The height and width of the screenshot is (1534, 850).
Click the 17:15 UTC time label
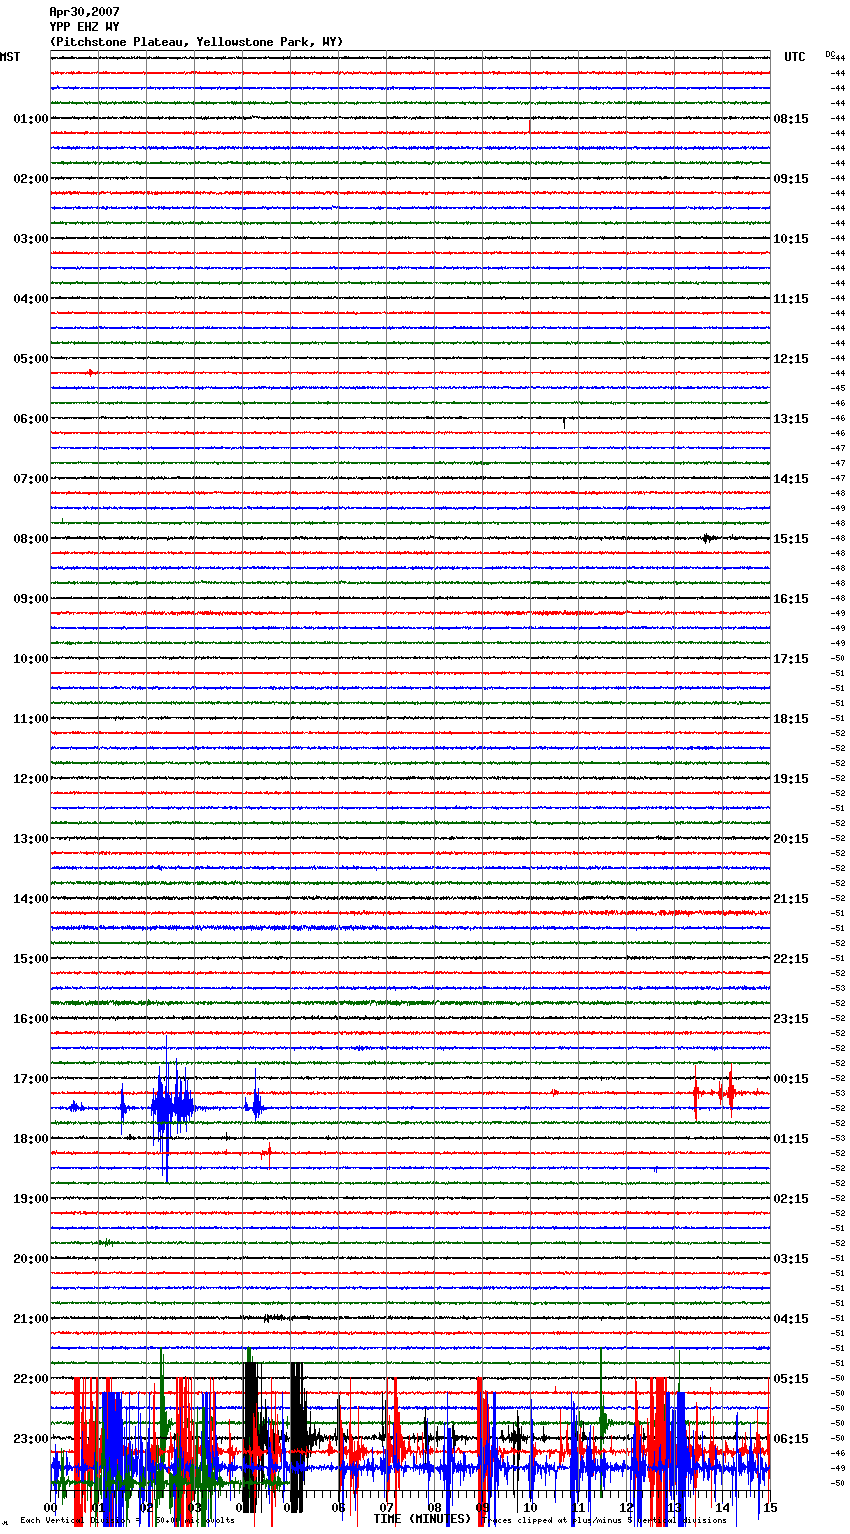791,659
